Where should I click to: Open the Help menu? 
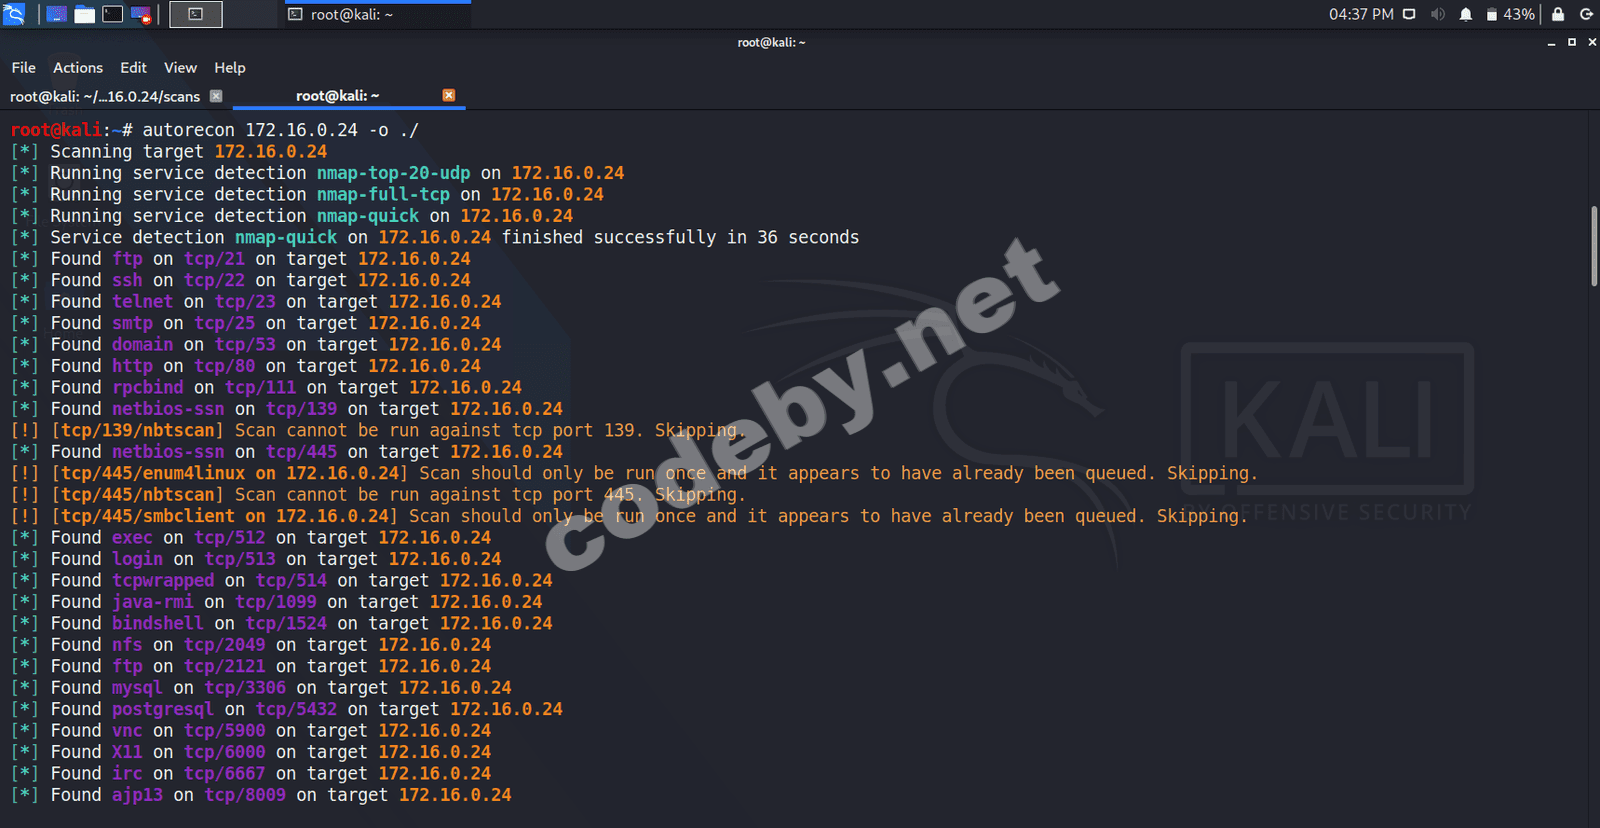[x=230, y=68]
